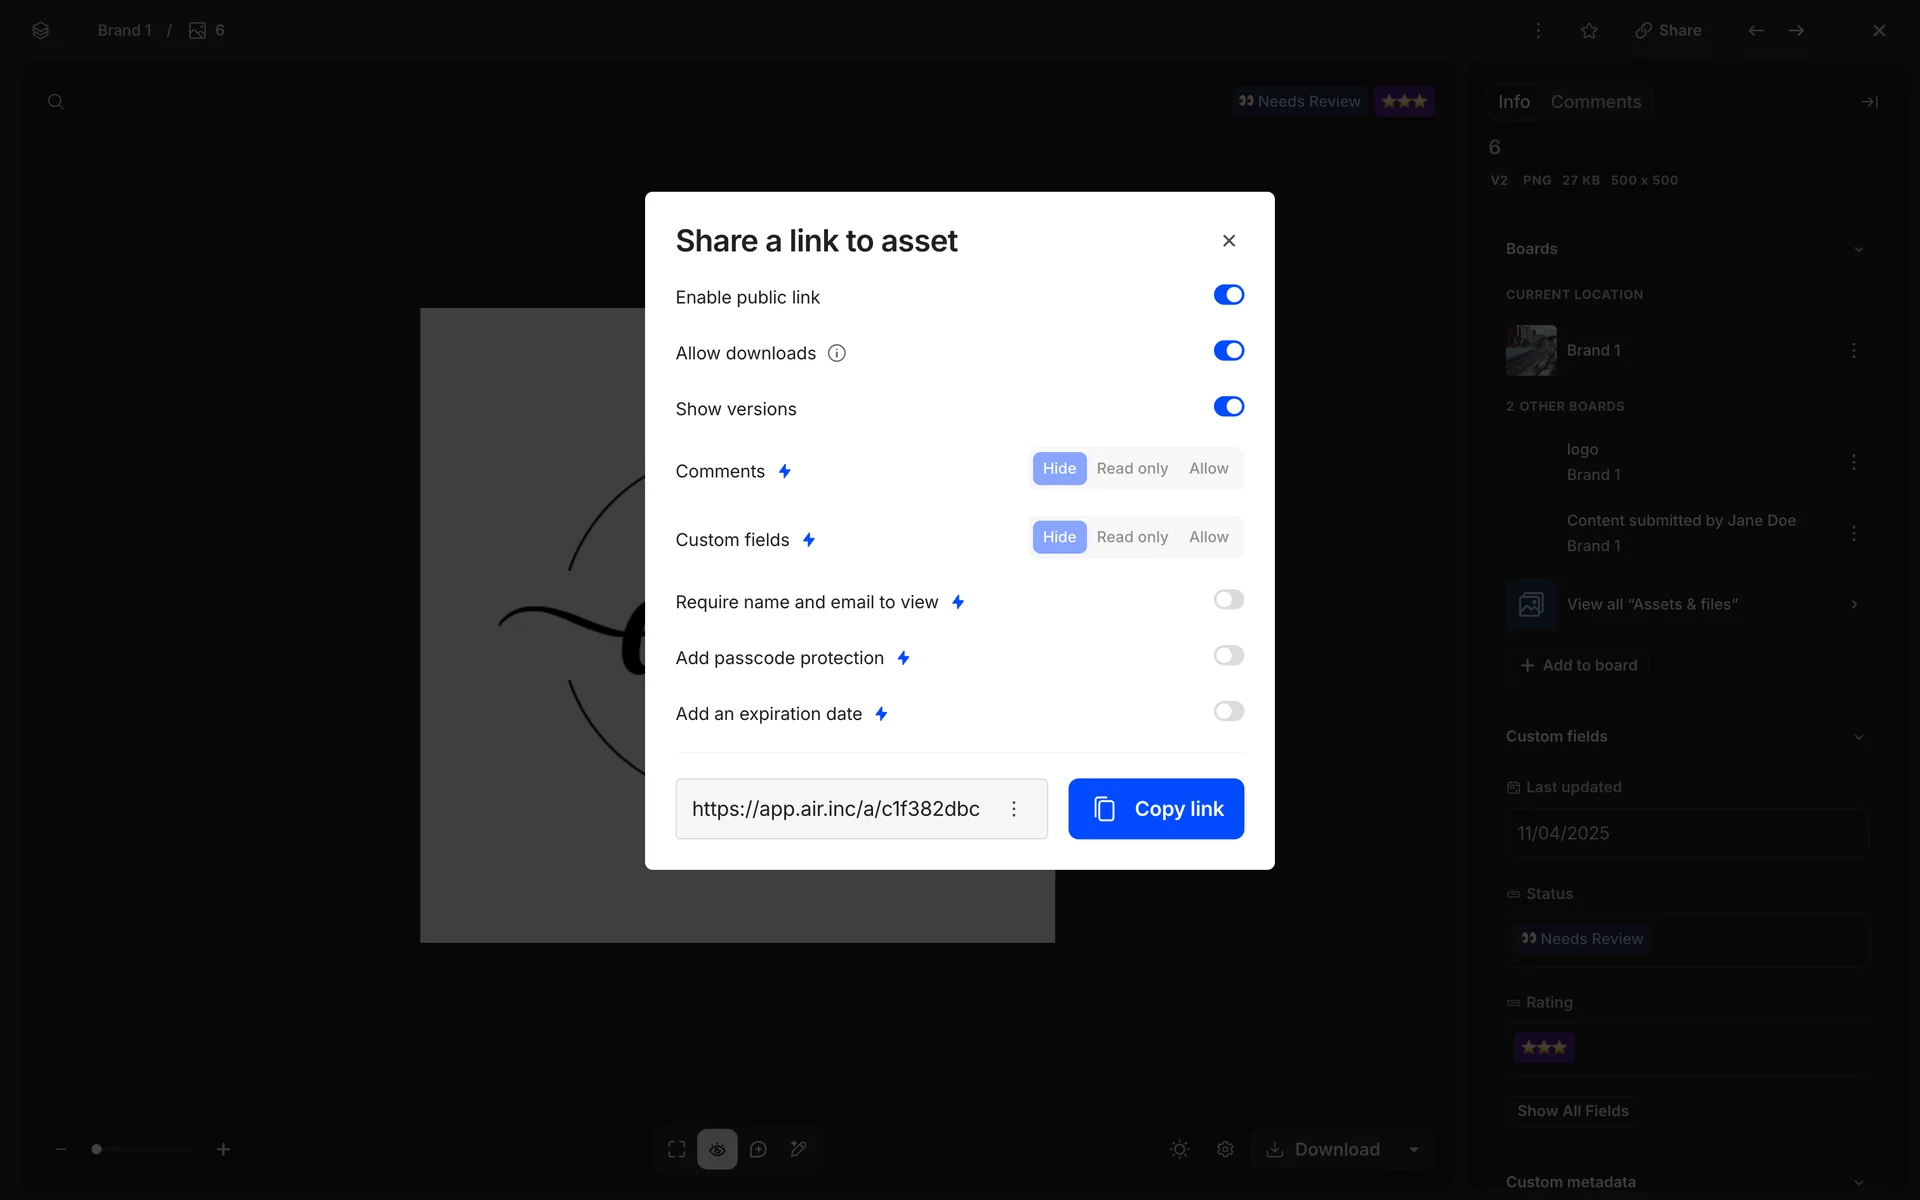Click the add comment icon in bottom toolbar
This screenshot has width=1920, height=1200.
[x=758, y=1149]
